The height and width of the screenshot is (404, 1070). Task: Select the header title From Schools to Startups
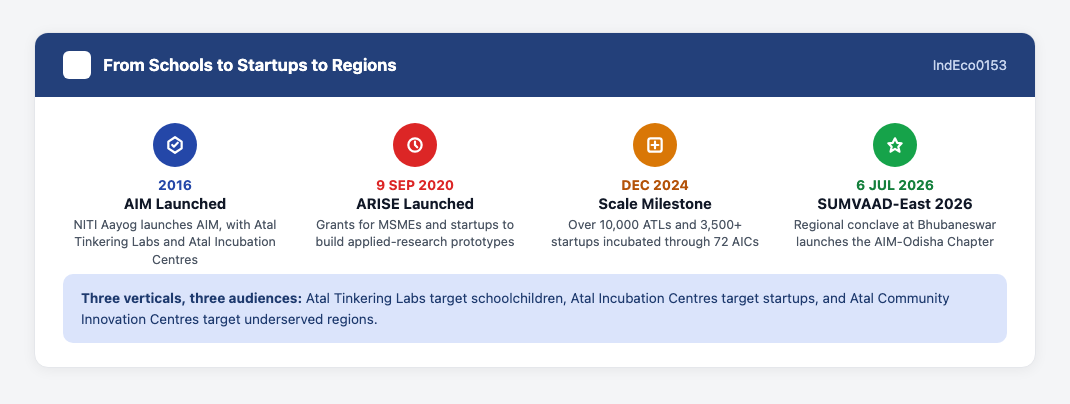[x=250, y=66]
